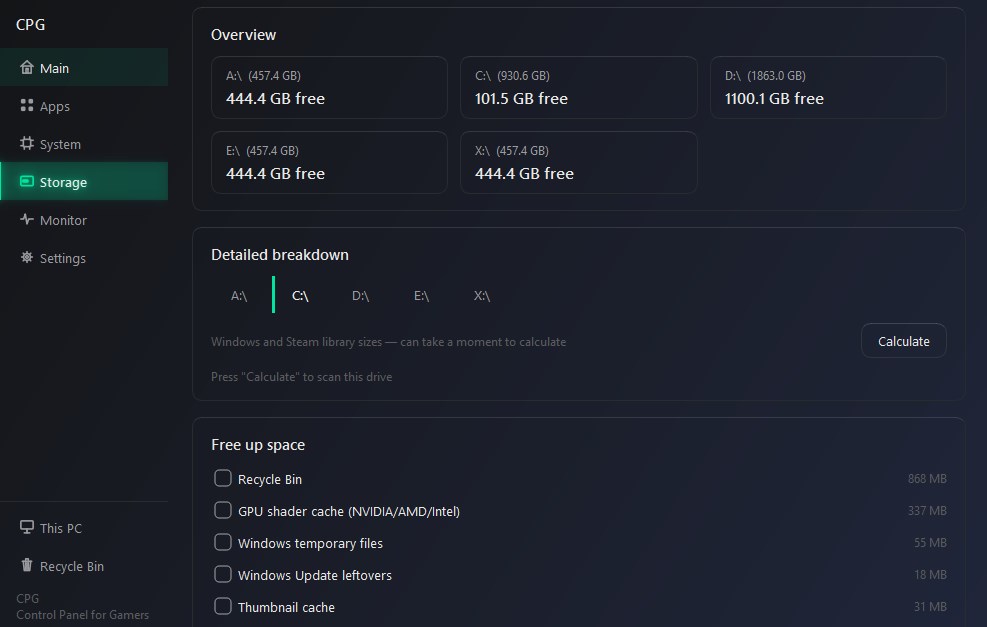Switch to the D:\ breakdown tab

click(361, 295)
